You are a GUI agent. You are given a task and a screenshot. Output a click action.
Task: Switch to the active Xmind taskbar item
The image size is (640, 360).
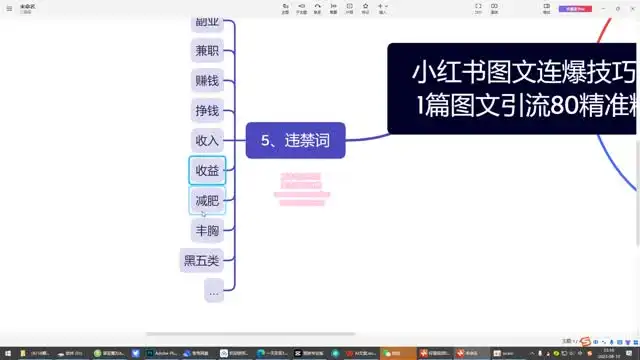tap(472, 353)
